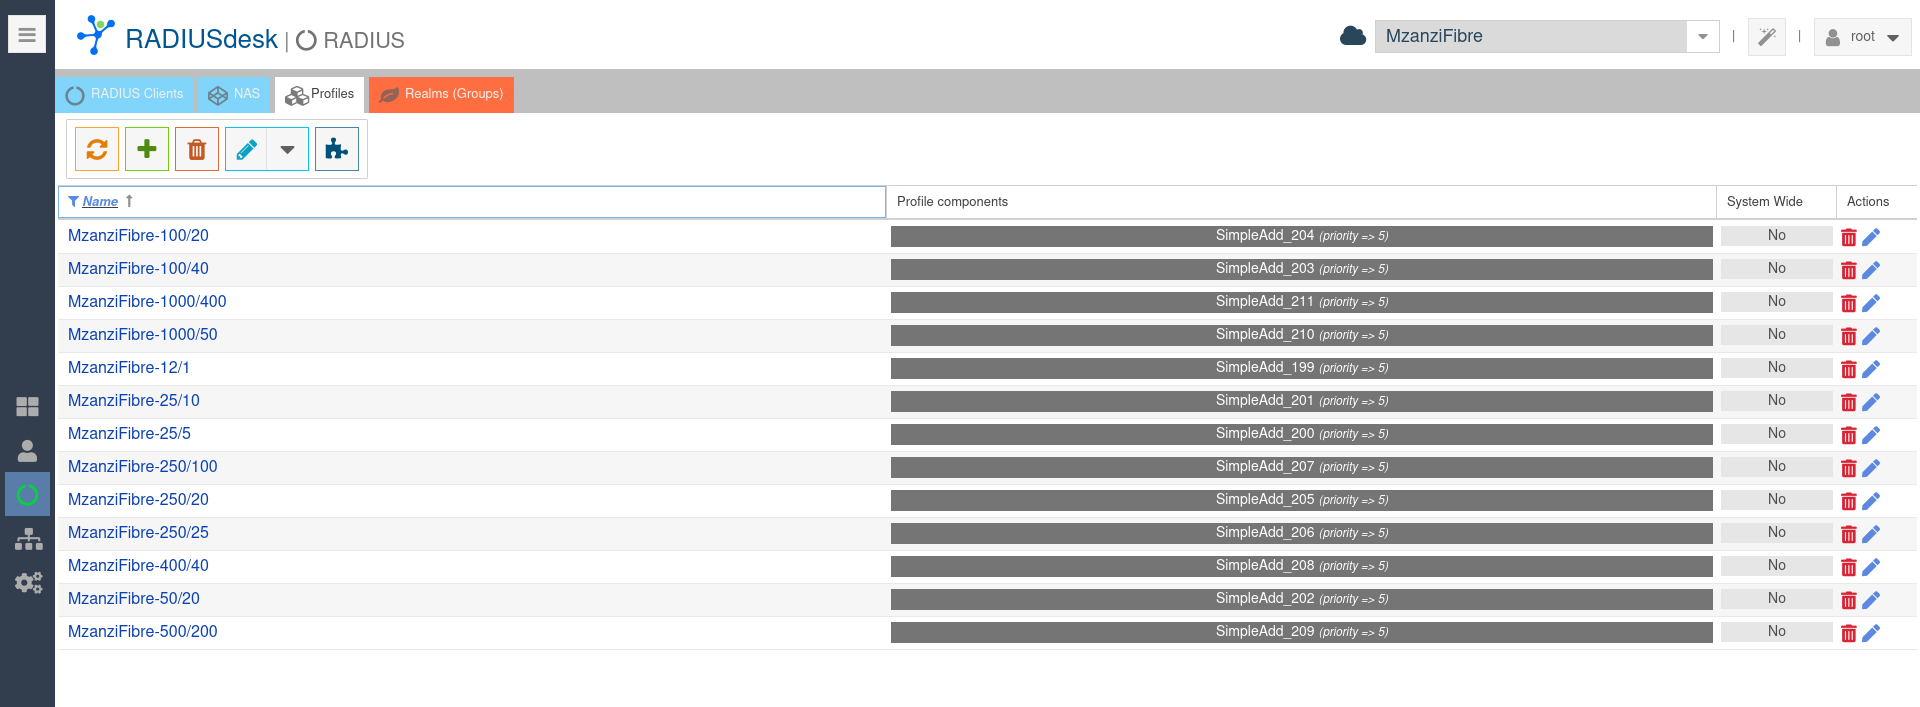The width and height of the screenshot is (1920, 707).
Task: Open the network hierarchy icon in sidebar
Action: [x=28, y=539]
